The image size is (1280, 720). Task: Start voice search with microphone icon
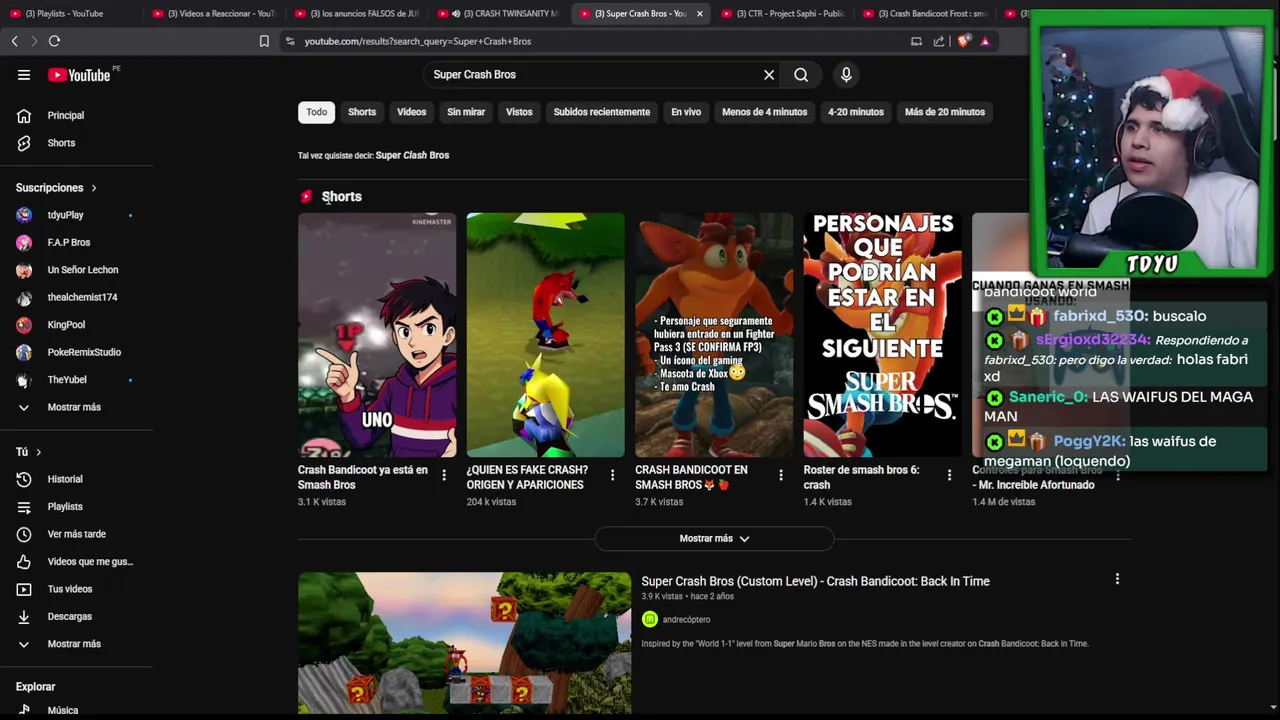pos(846,75)
